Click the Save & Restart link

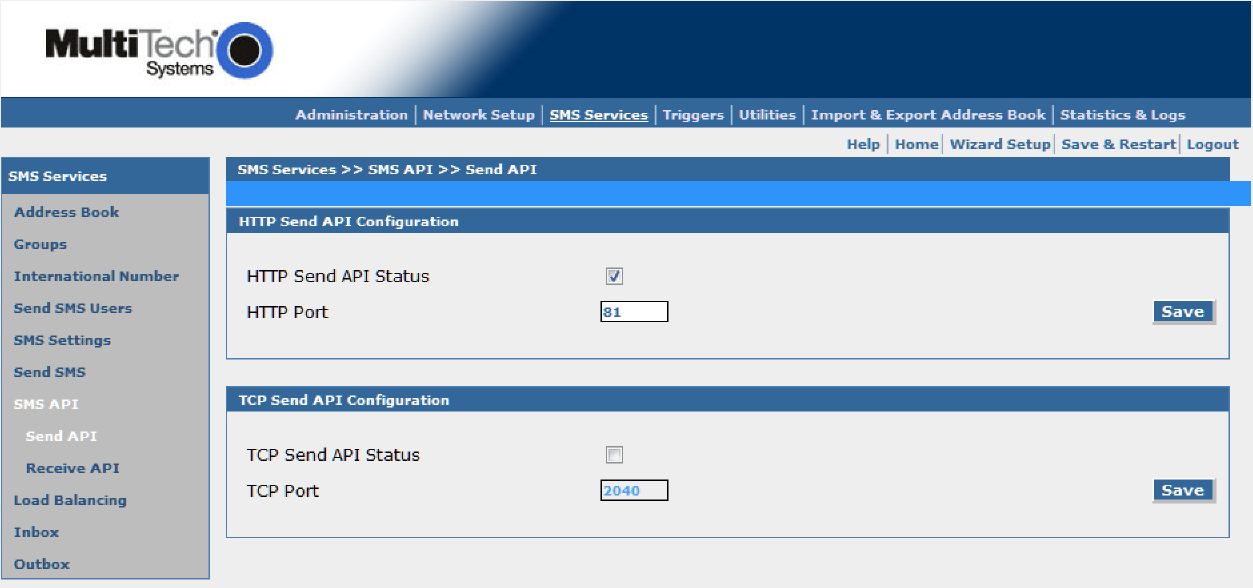click(x=1118, y=144)
